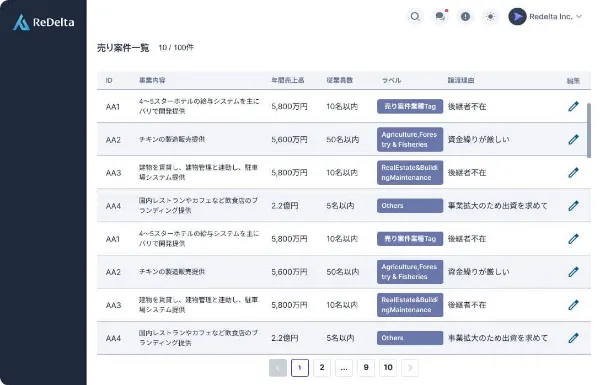Click the Redelta Inc. round avatar

[x=517, y=17]
